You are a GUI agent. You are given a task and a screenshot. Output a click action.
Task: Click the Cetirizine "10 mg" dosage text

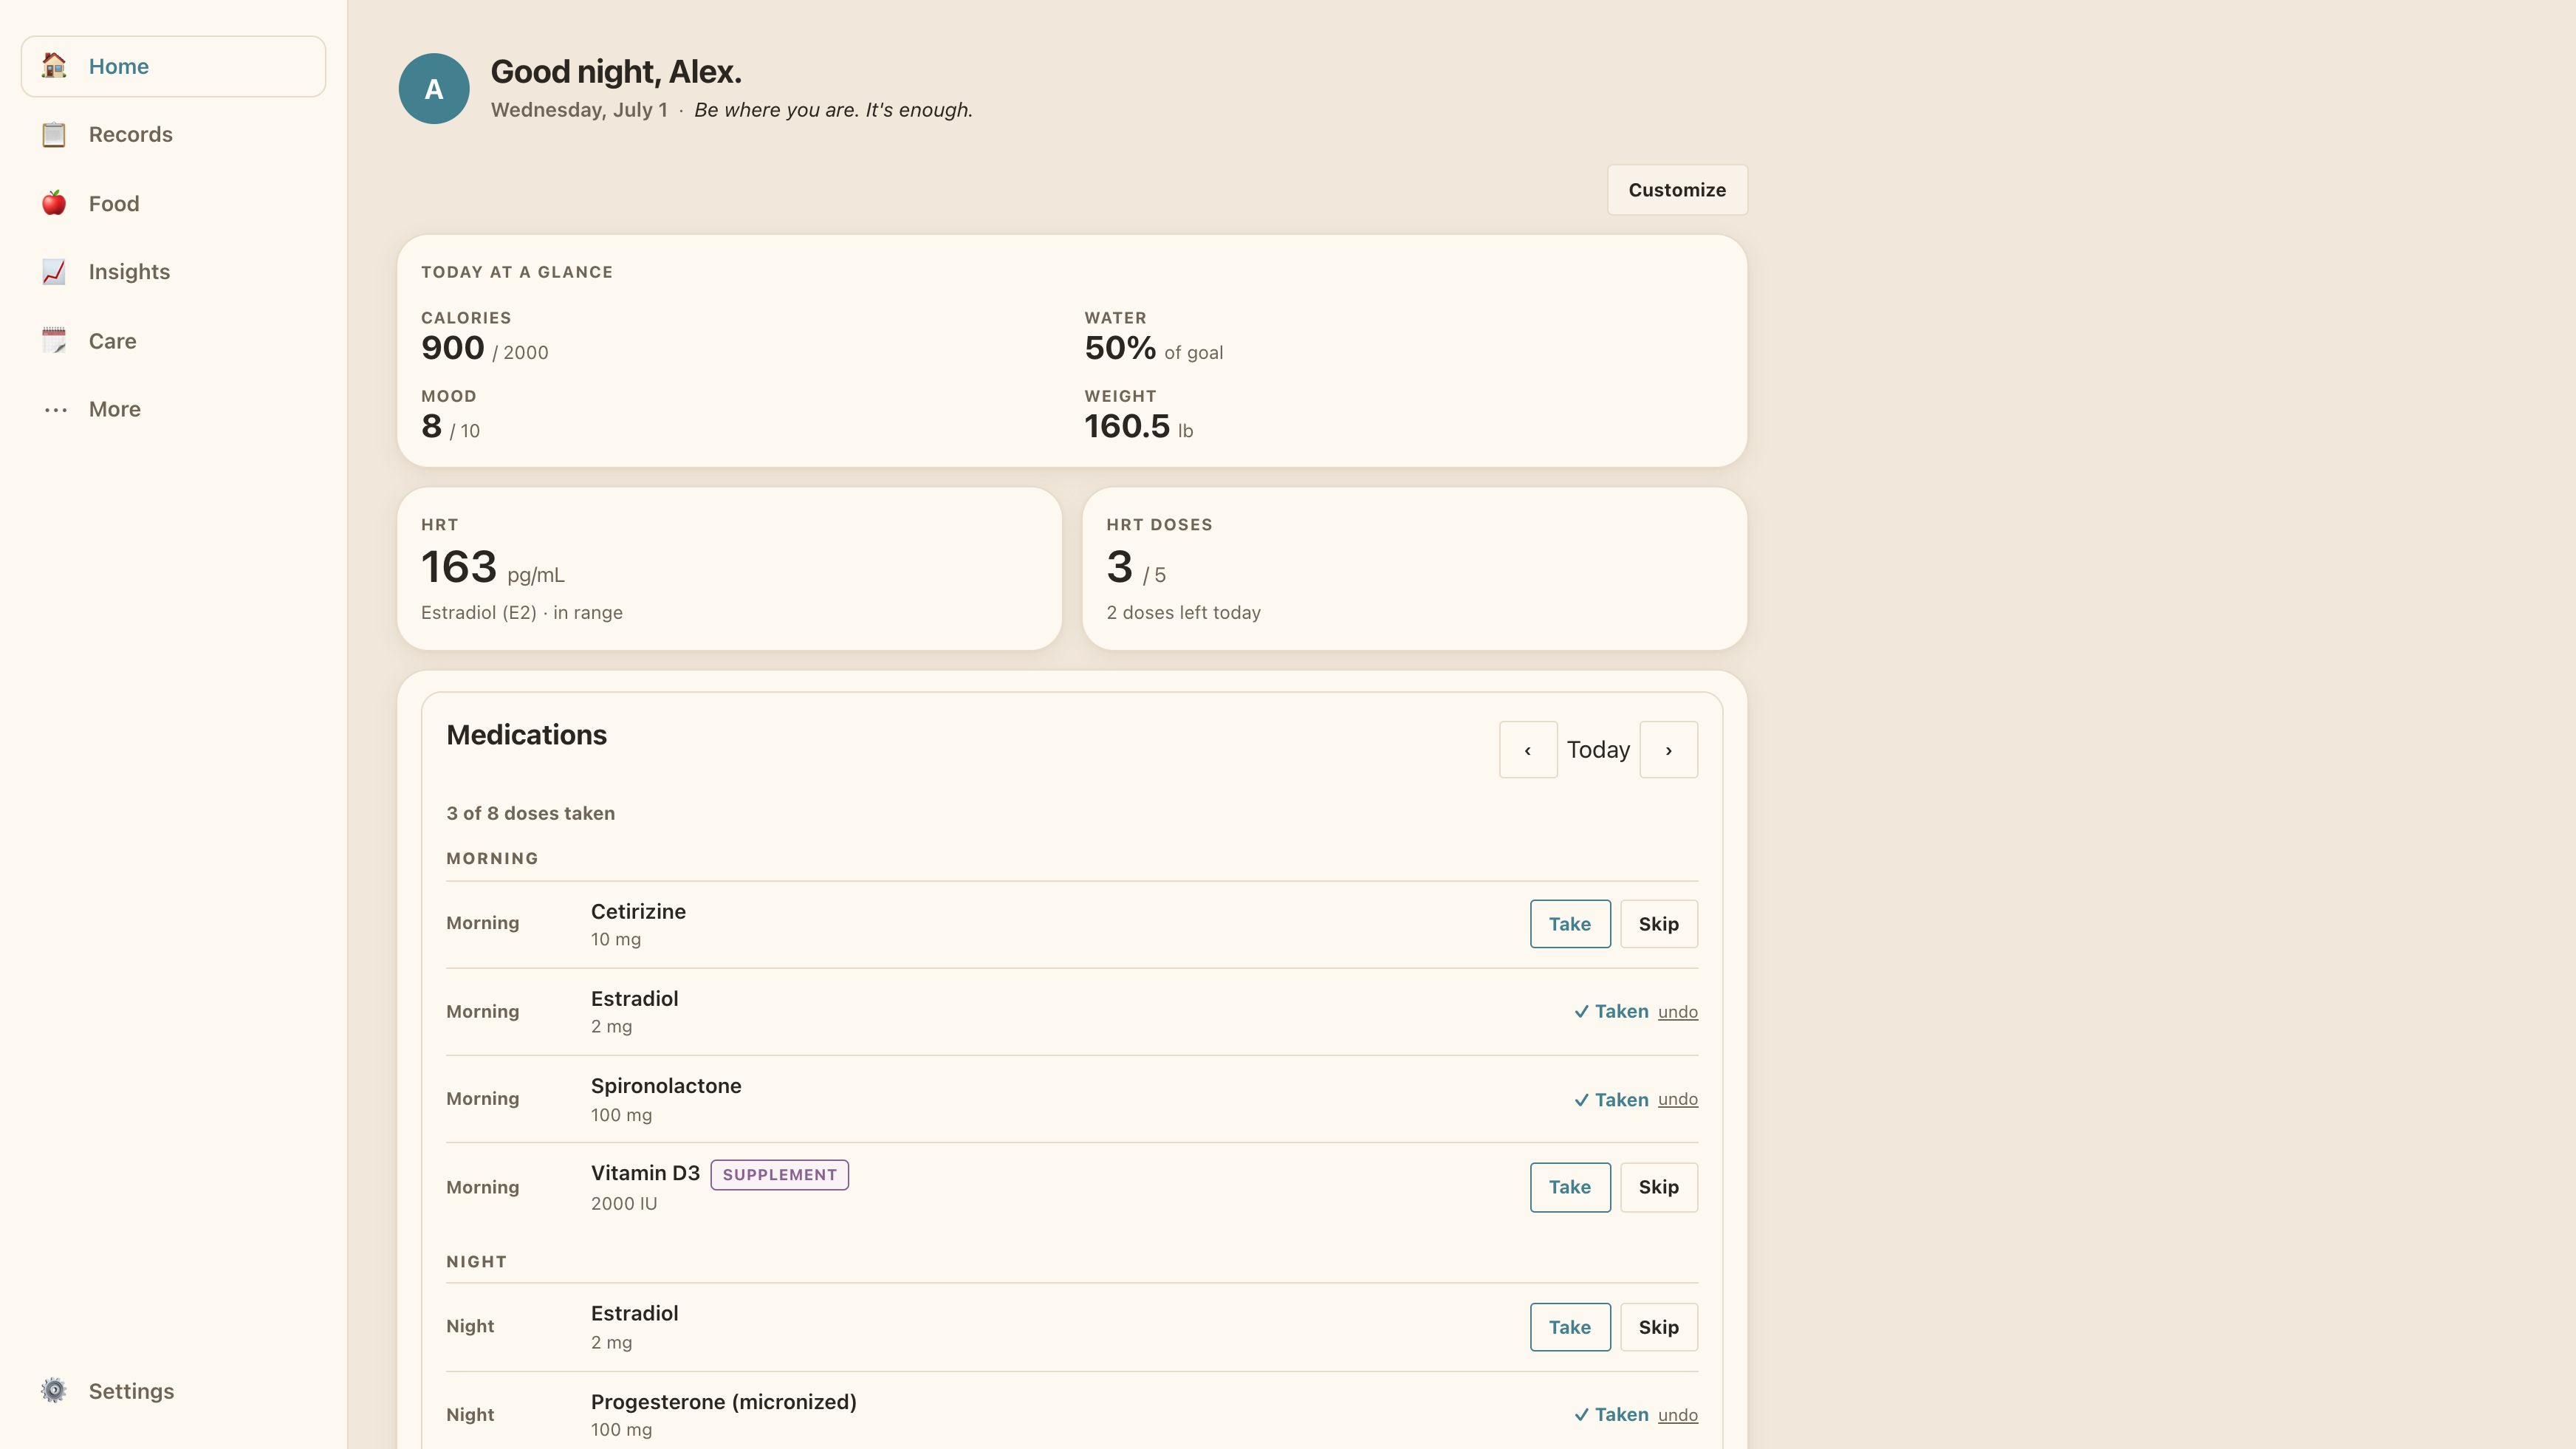tap(616, 939)
